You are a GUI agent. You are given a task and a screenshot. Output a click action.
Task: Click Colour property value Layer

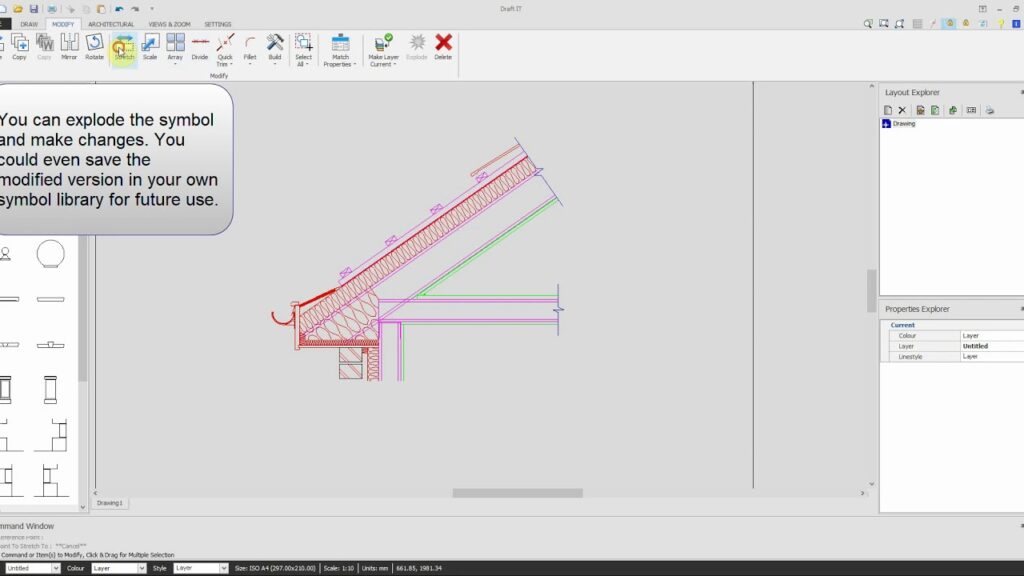click(991, 336)
